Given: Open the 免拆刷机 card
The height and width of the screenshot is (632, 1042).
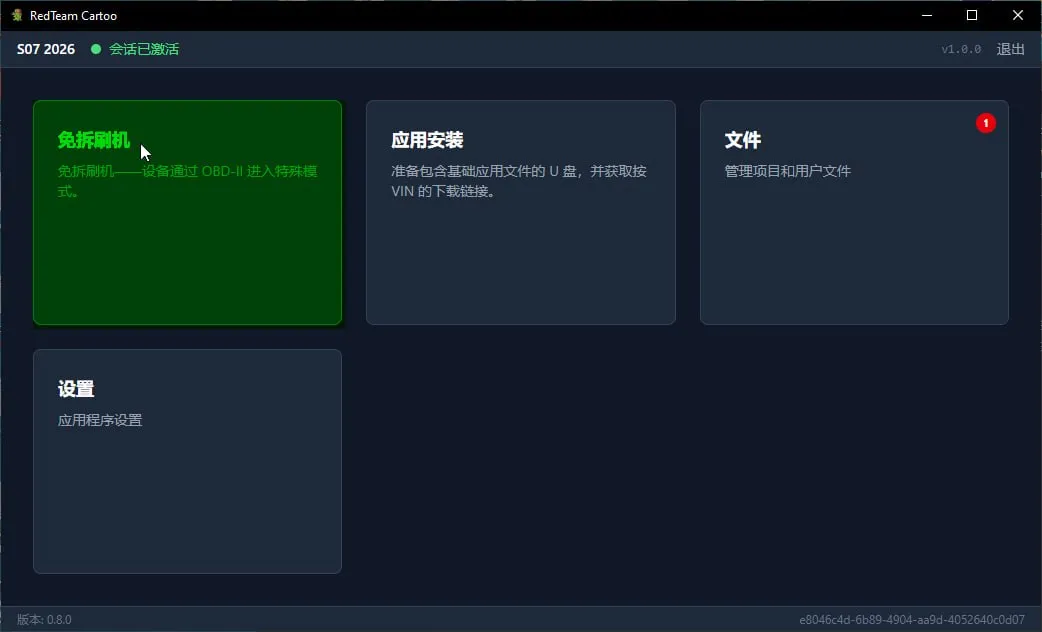Looking at the screenshot, I should pos(187,213).
